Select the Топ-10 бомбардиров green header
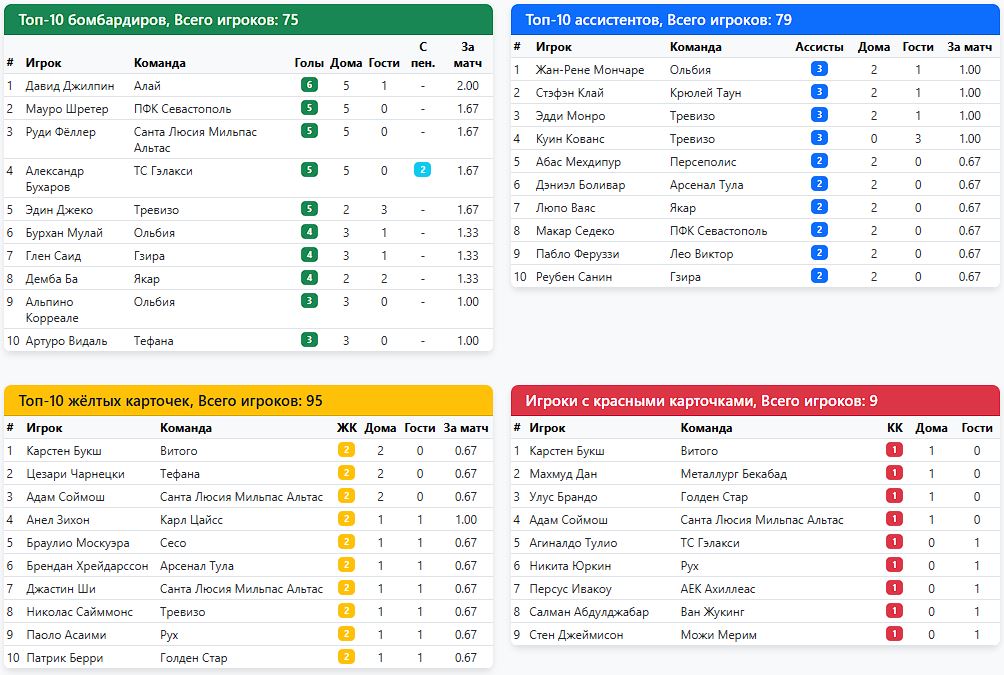Screen dimensions: 1004x675 (248, 20)
